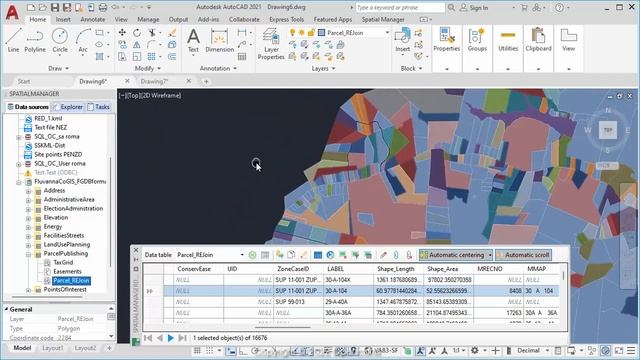Click the Open file icon in quick access toolbar
This screenshot has height=360, width=640.
tap(43, 7)
